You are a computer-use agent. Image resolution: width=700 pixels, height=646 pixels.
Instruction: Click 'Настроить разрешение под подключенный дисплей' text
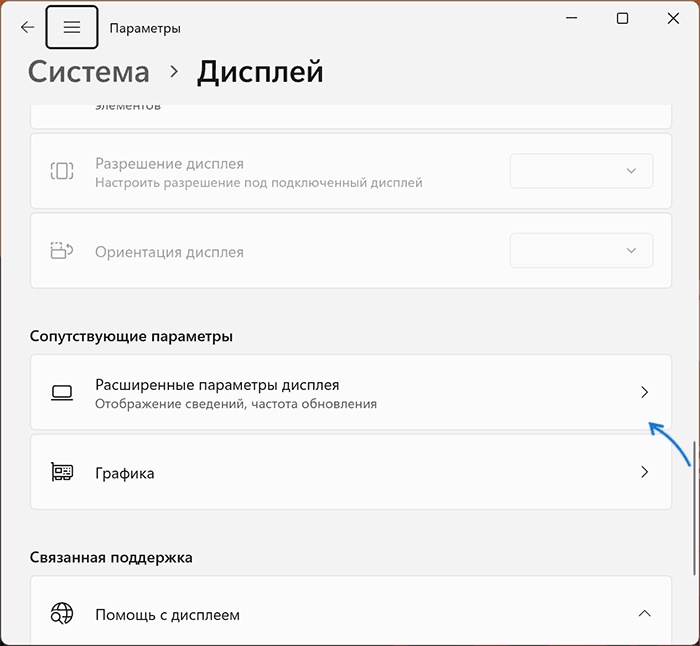[259, 183]
